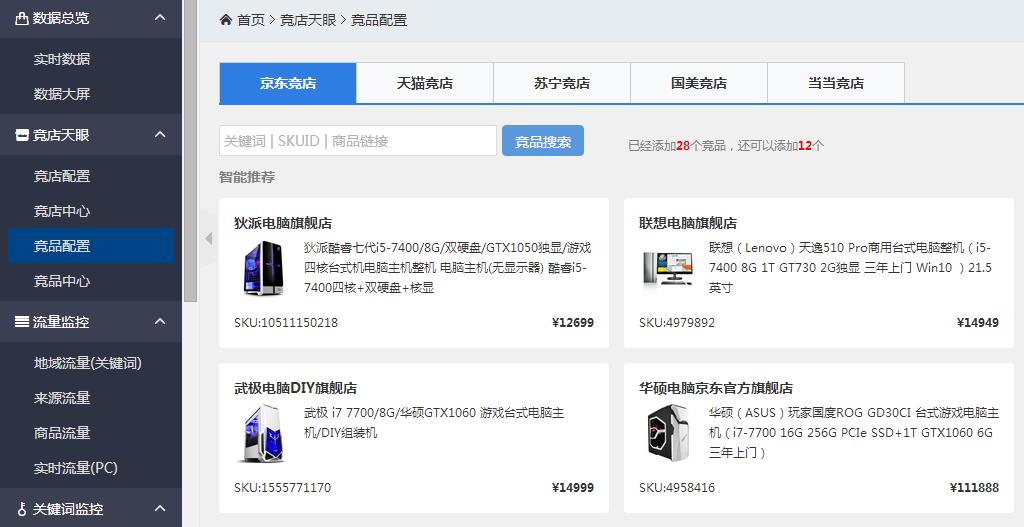Open 实时流量(PC) in the sidebar
This screenshot has width=1024, height=527.
click(76, 468)
